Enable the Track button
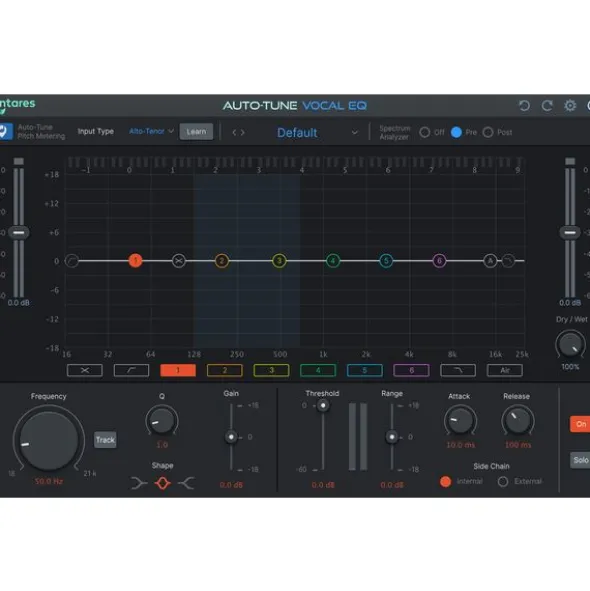The image size is (590, 591). [x=105, y=439]
